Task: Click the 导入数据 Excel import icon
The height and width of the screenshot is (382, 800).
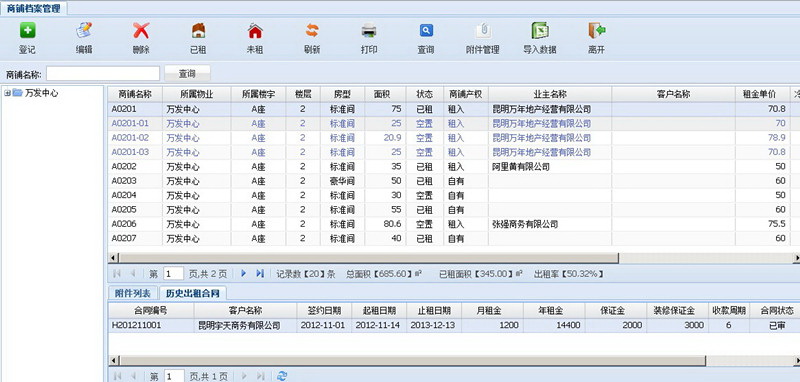Action: (540, 31)
